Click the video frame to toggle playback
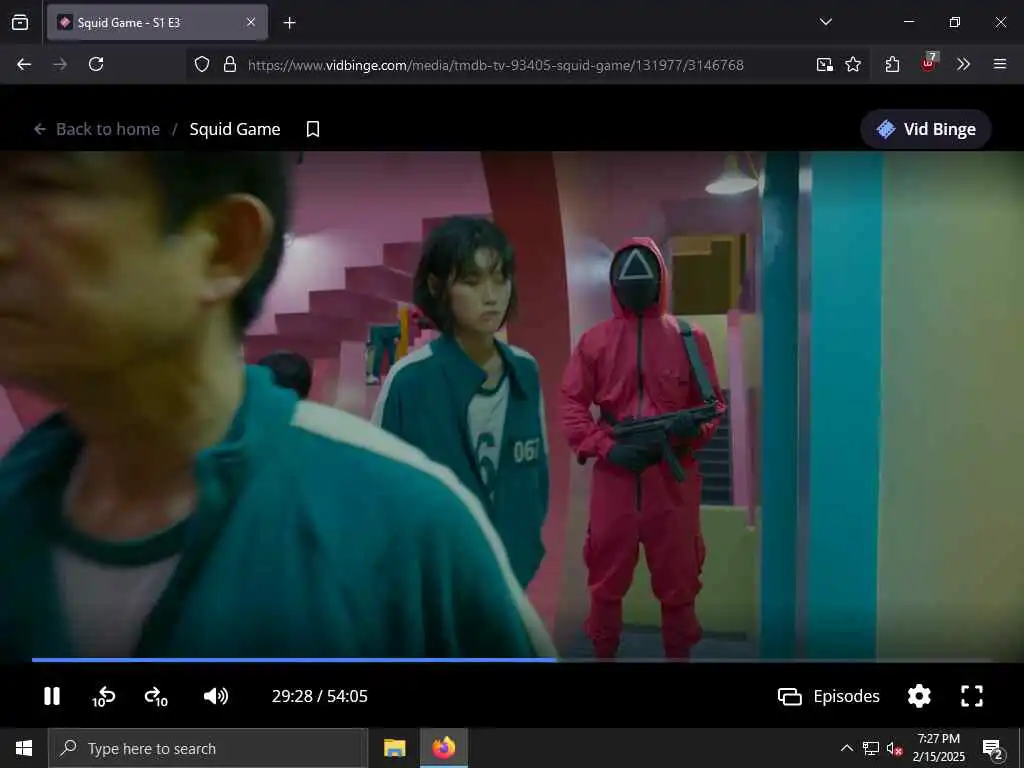This screenshot has height=768, width=1024. tap(512, 405)
